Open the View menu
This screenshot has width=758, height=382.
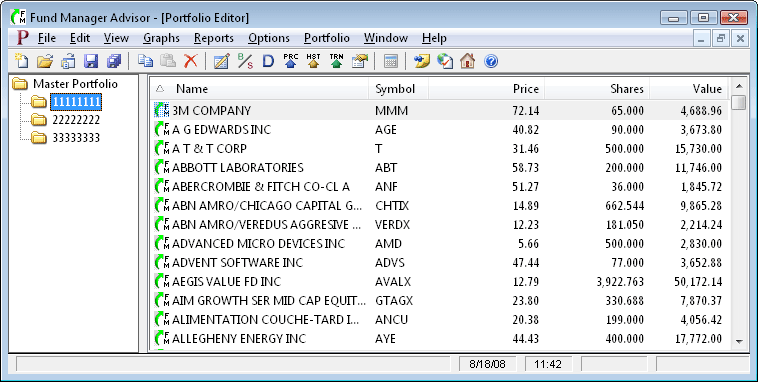(116, 38)
